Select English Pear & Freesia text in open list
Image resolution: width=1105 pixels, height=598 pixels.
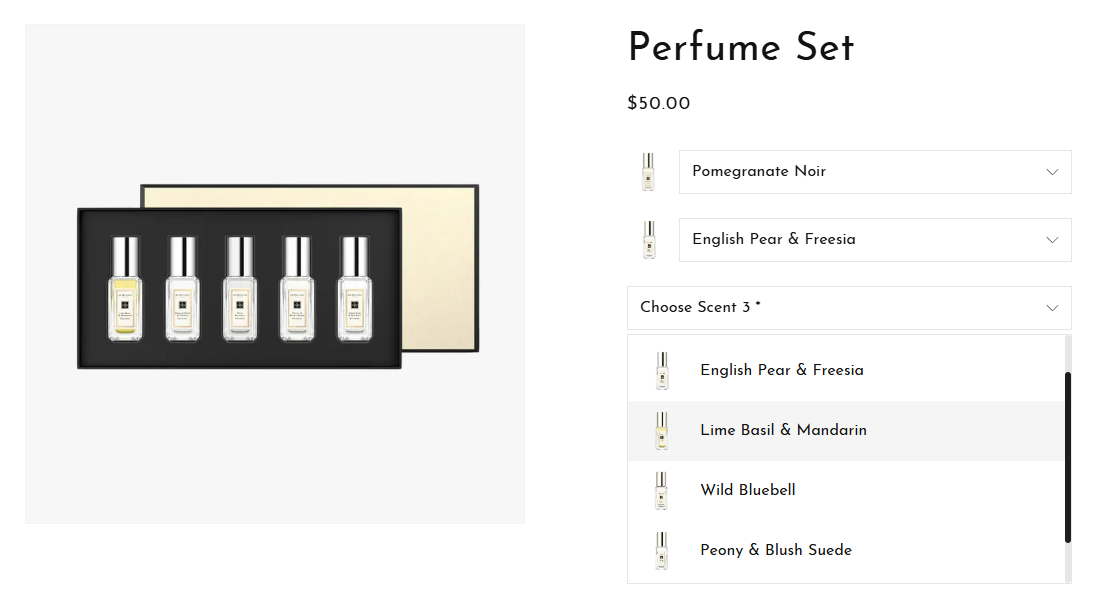coord(782,370)
